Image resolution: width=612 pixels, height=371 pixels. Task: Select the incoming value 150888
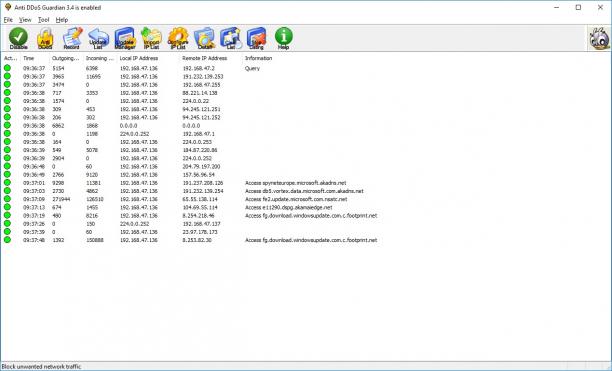95,240
